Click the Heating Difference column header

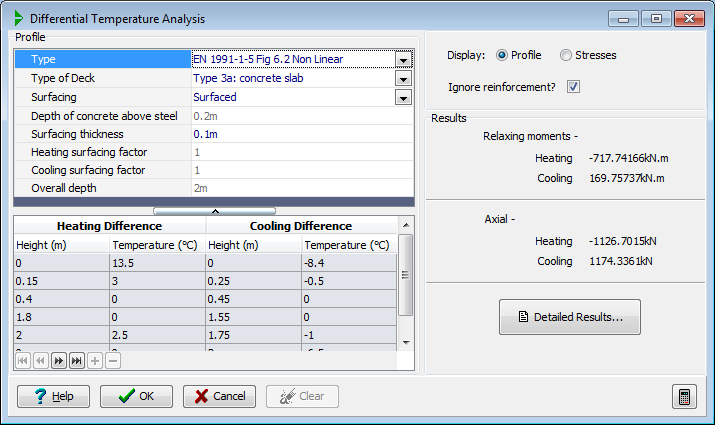click(109, 226)
